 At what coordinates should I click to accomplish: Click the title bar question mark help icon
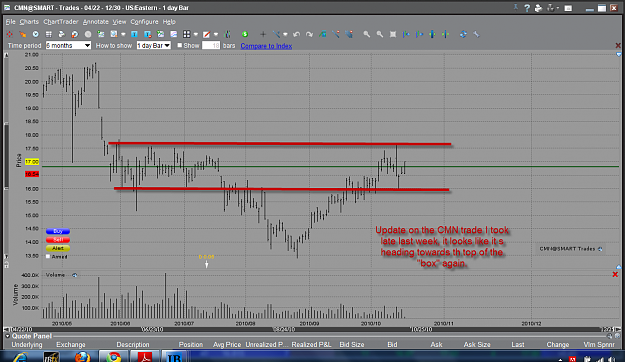pos(527,8)
